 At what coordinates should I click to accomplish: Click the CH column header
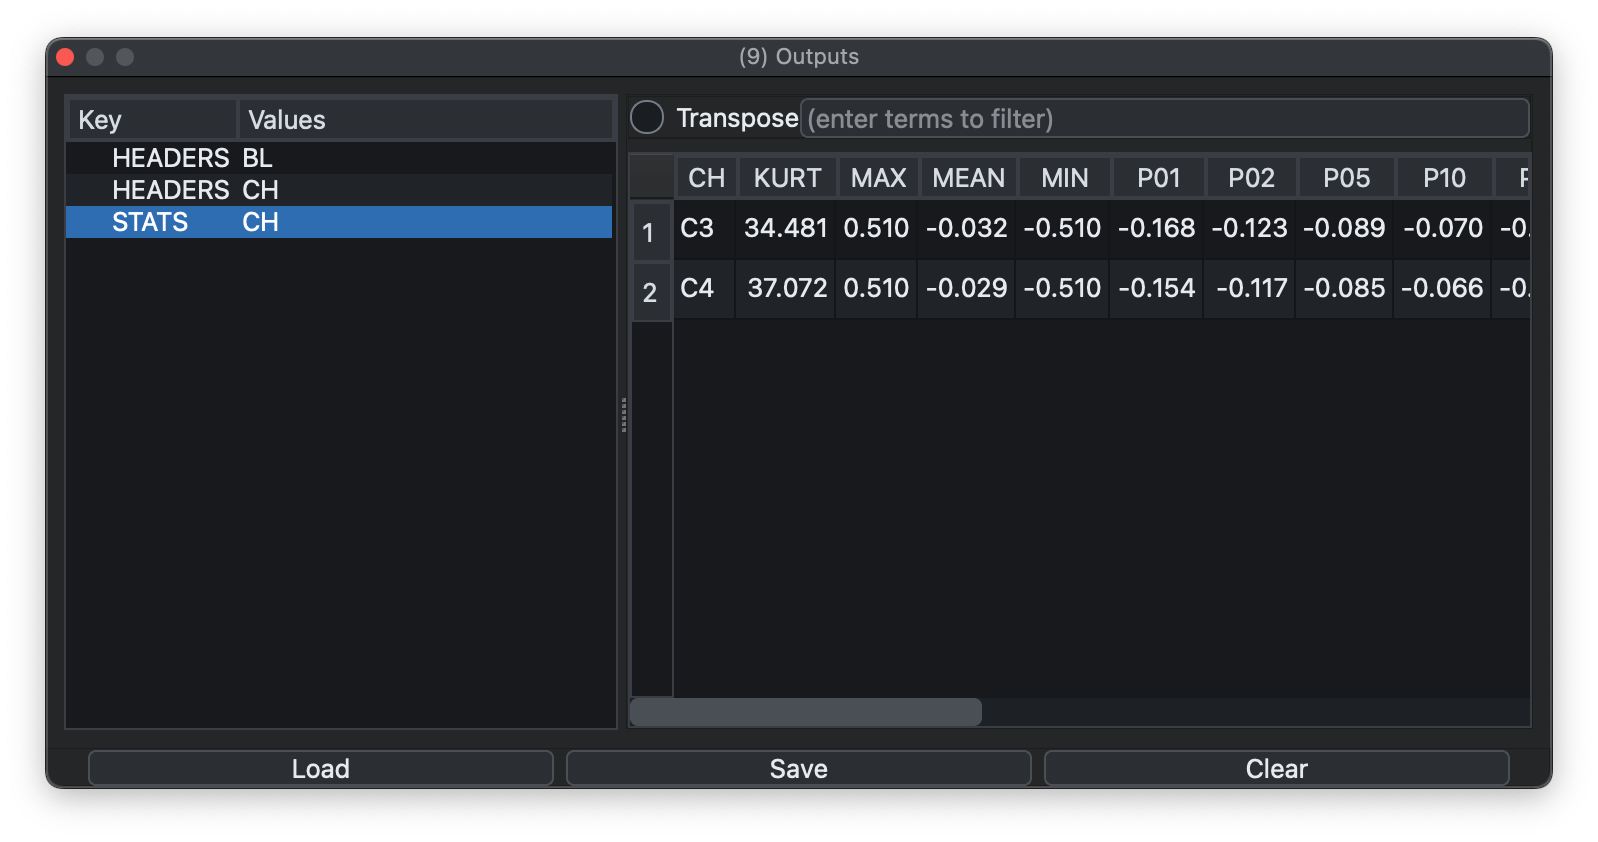coord(706,178)
